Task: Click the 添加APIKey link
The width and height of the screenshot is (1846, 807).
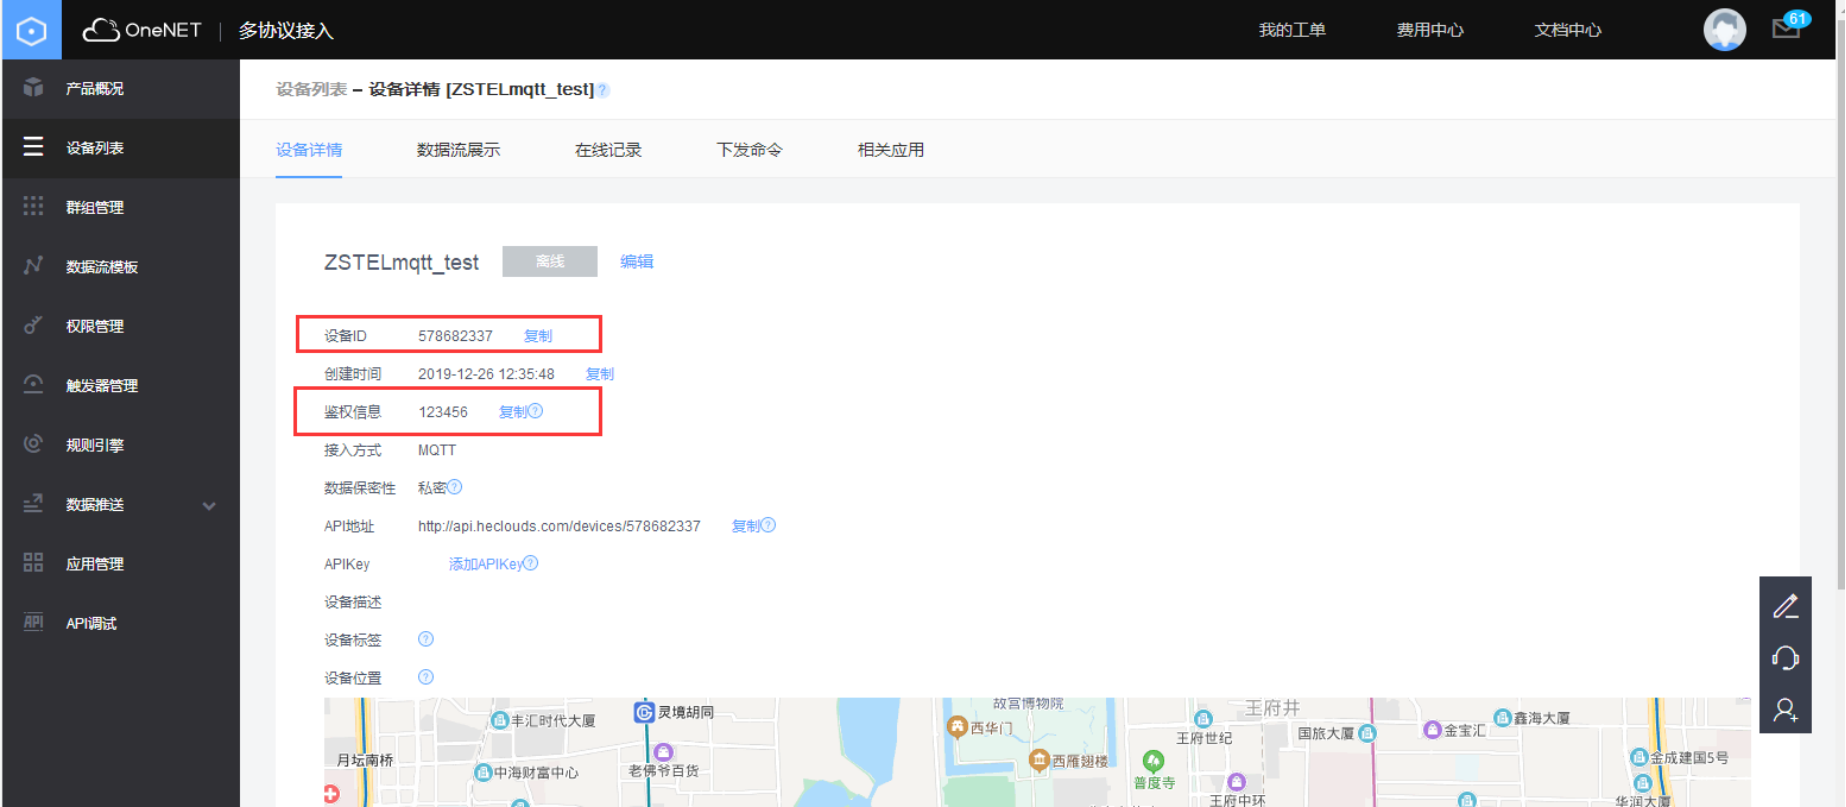Action: [485, 564]
